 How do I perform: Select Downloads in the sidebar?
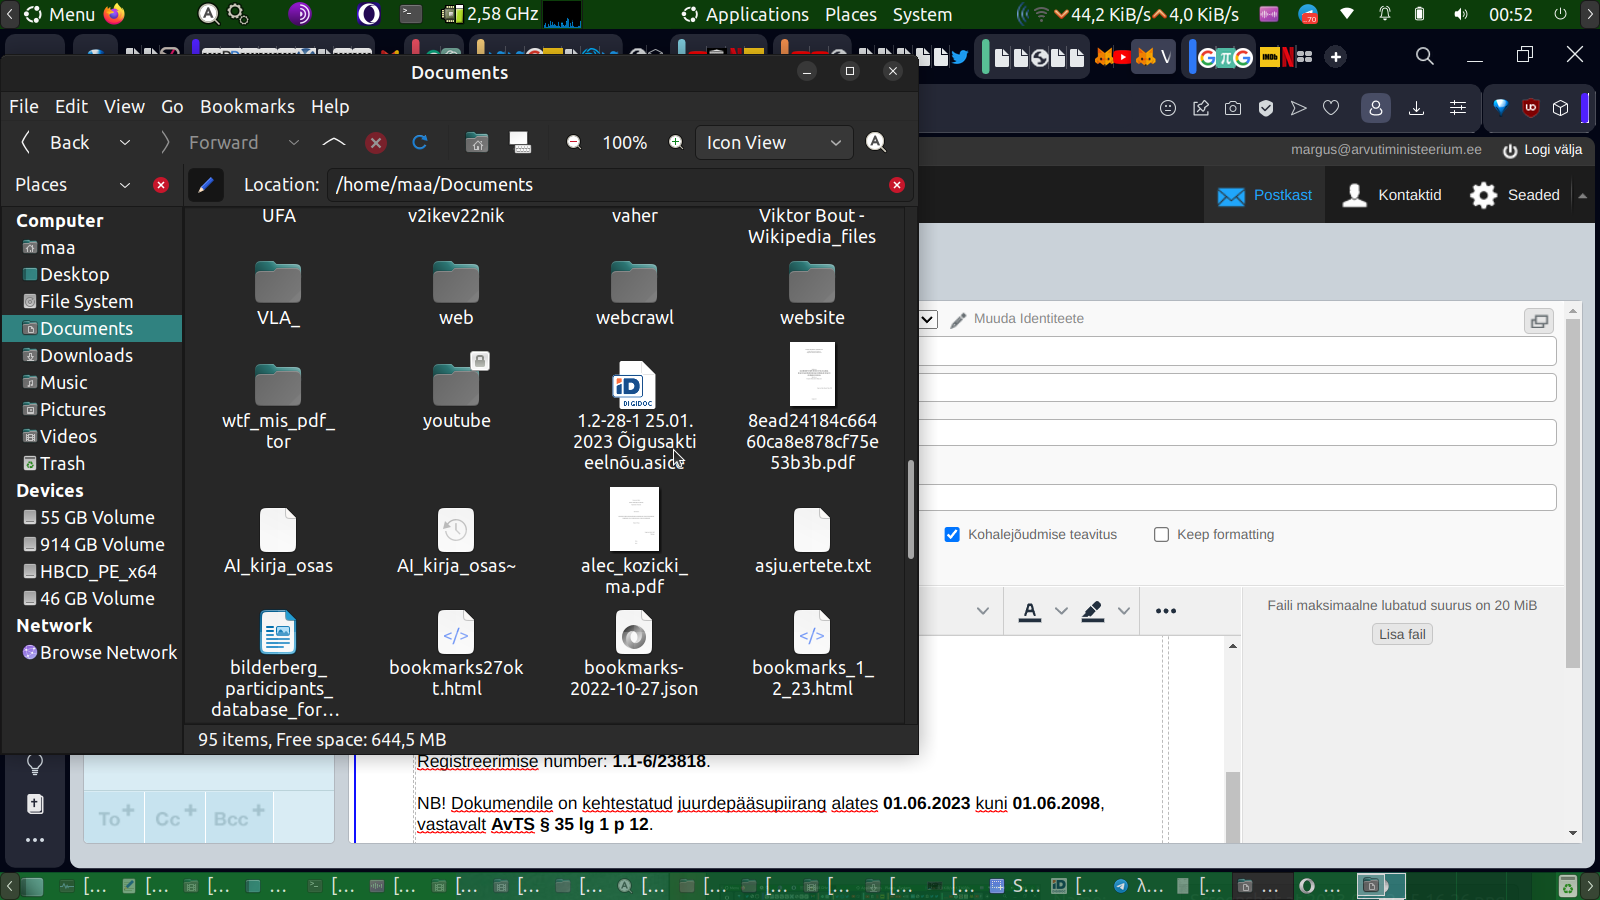[86, 356]
